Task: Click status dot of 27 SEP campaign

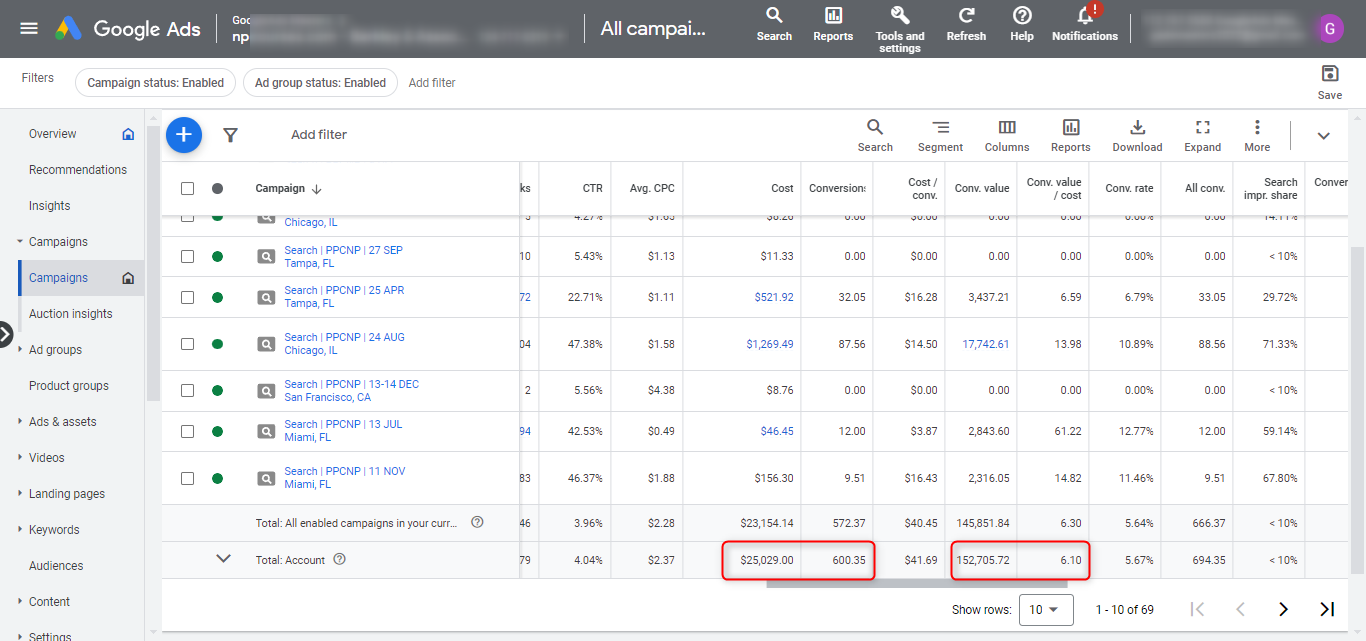Action: pyautogui.click(x=217, y=256)
